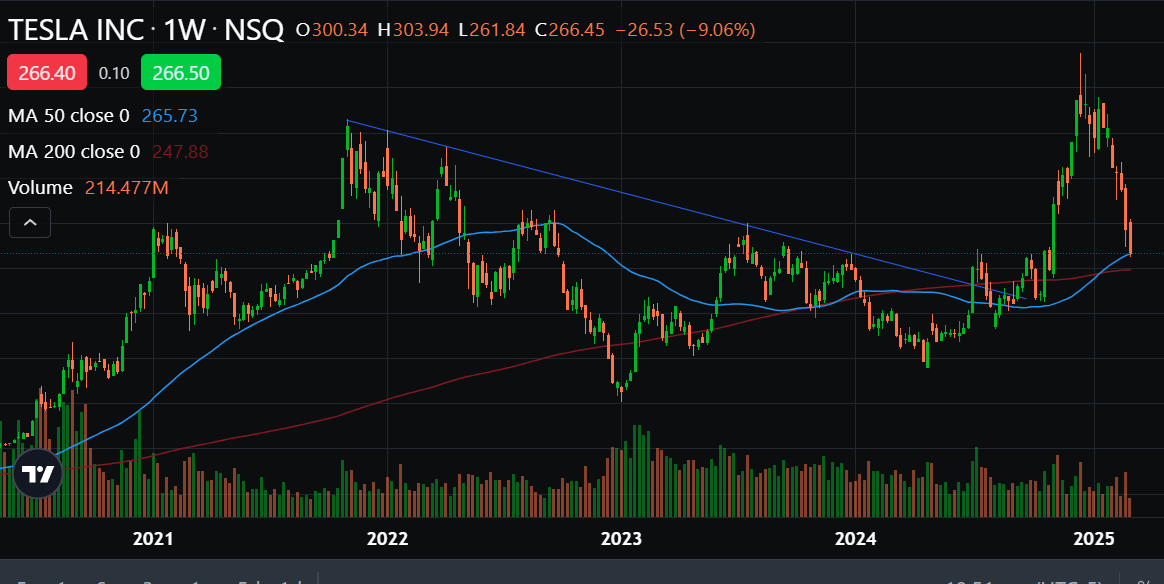This screenshot has height=584, width=1164.
Task: Click the TESLA INC symbol title
Action: (76, 30)
